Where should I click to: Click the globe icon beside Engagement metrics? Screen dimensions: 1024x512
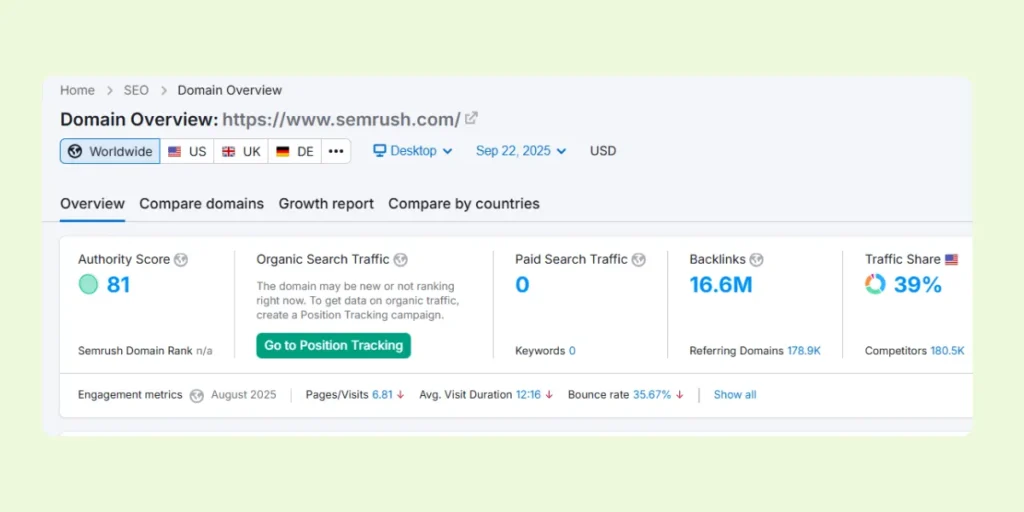[x=197, y=395]
